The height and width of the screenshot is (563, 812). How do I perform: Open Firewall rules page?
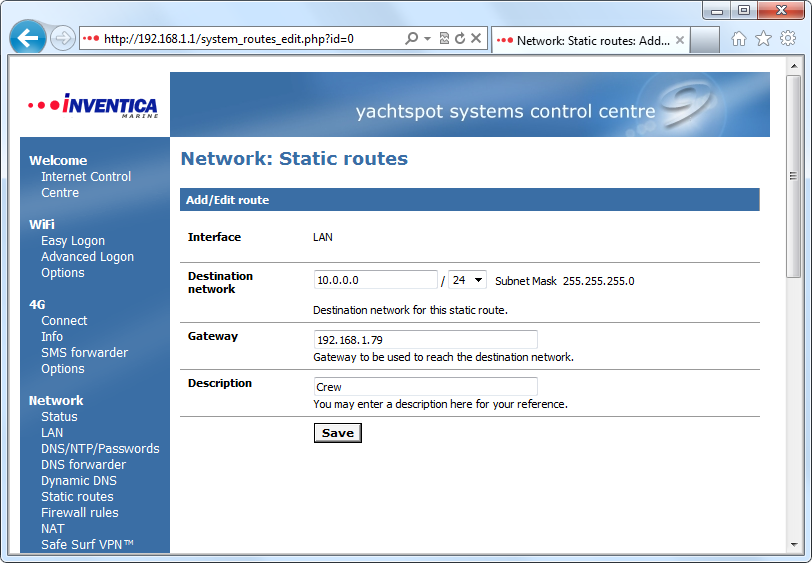pos(80,513)
